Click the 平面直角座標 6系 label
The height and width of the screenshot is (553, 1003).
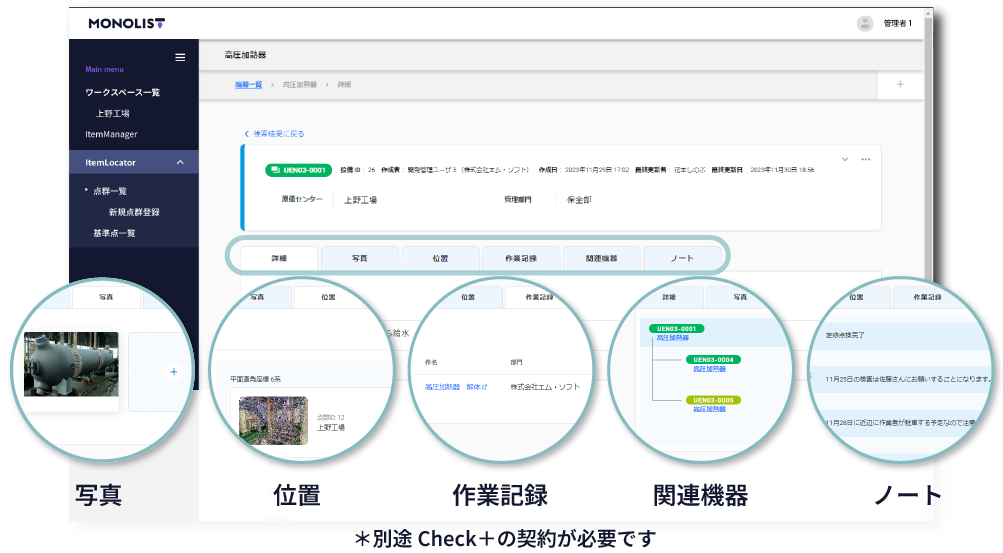pos(255,379)
